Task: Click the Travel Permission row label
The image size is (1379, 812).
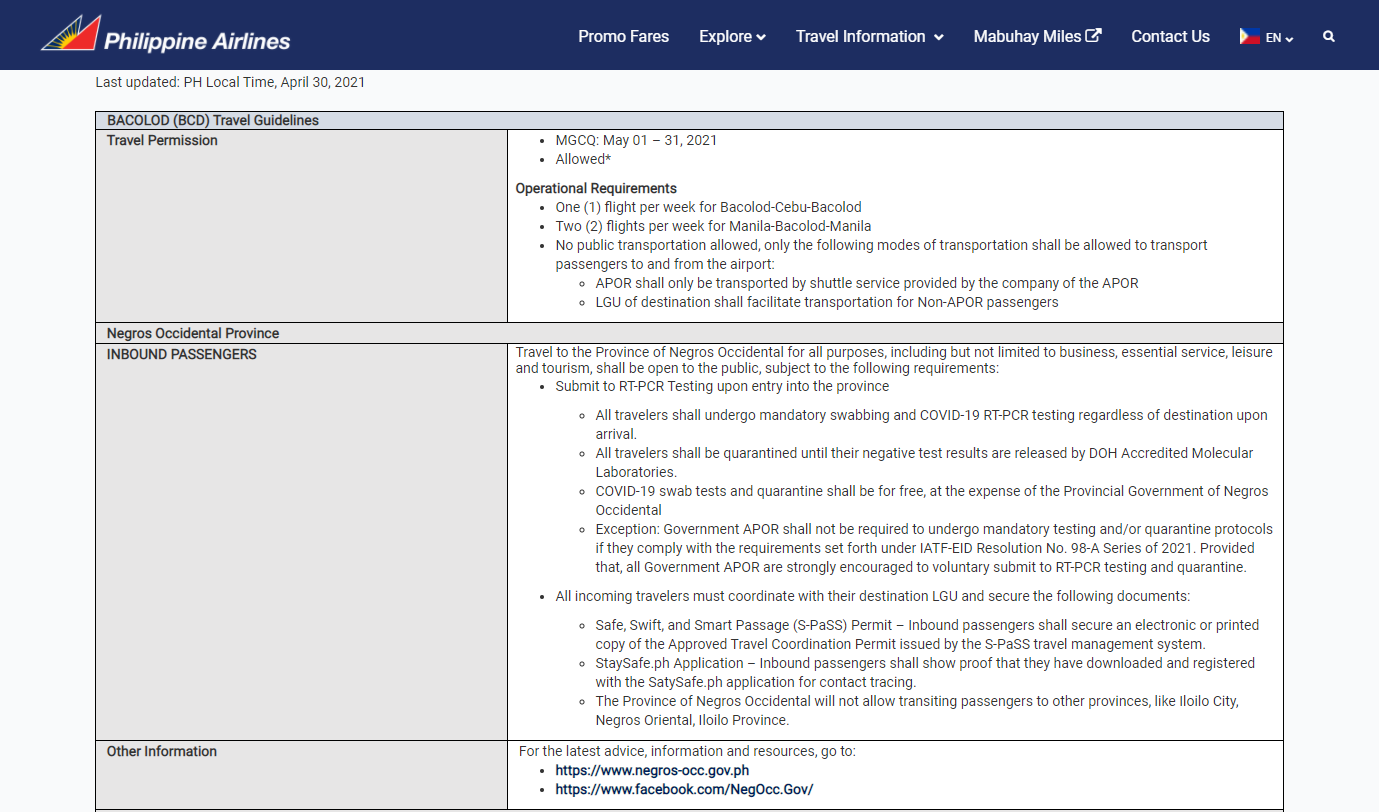Action: point(162,140)
